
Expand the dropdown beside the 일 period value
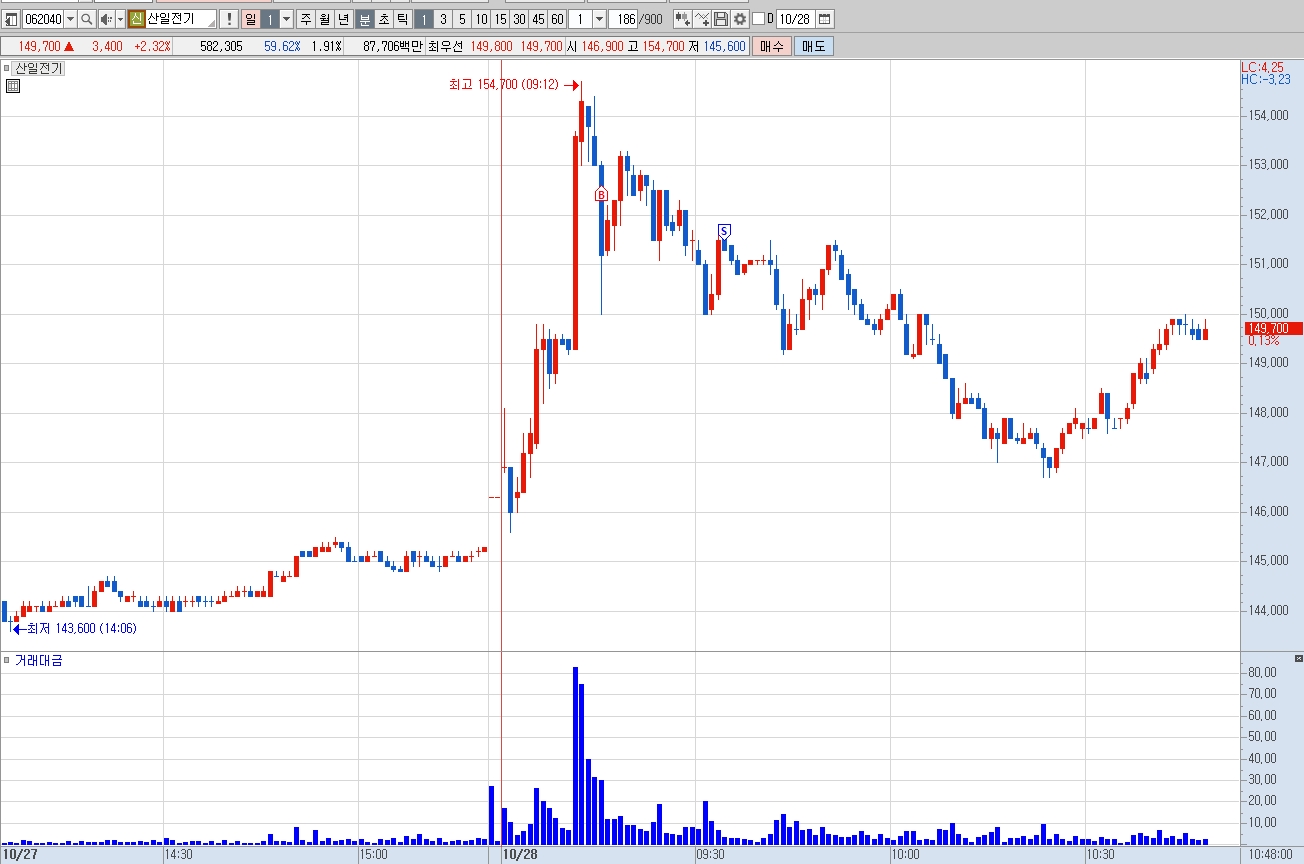click(x=286, y=19)
